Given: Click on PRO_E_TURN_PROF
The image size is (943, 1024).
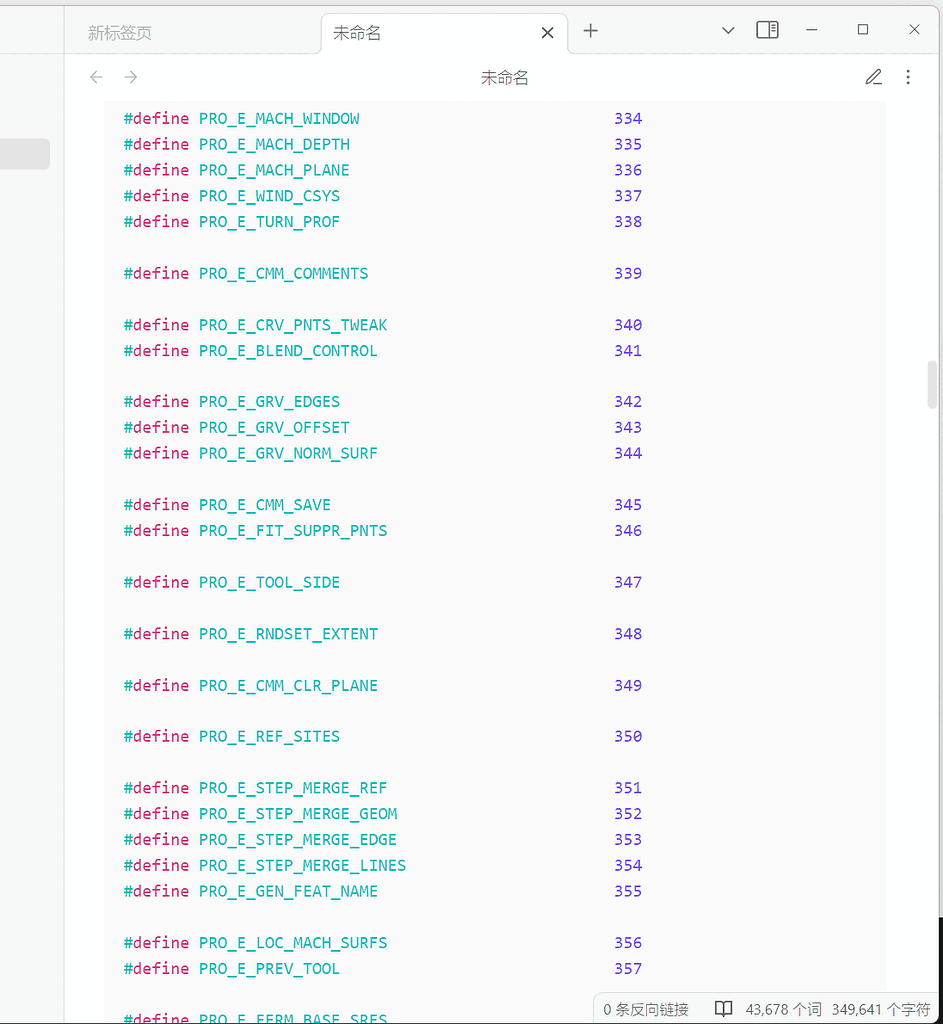Looking at the screenshot, I should 269,222.
